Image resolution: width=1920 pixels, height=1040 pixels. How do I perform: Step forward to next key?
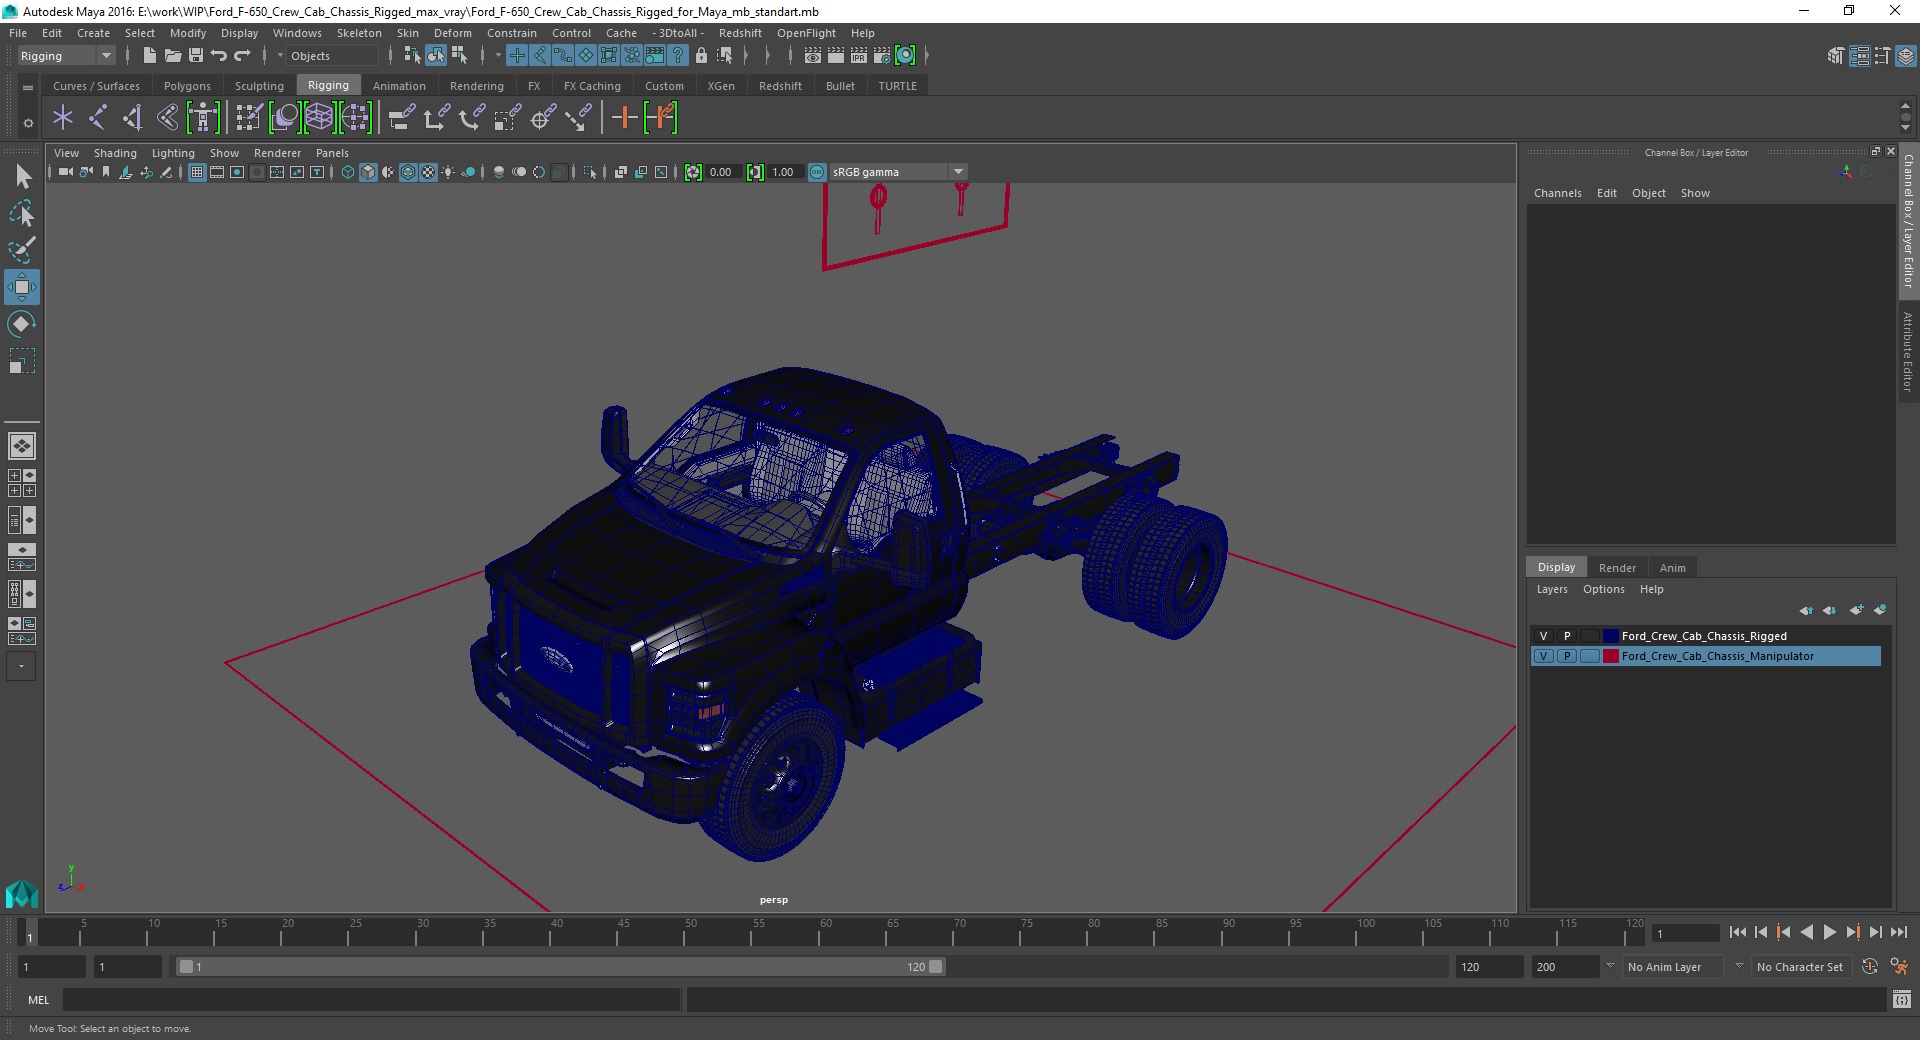[x=1852, y=932]
